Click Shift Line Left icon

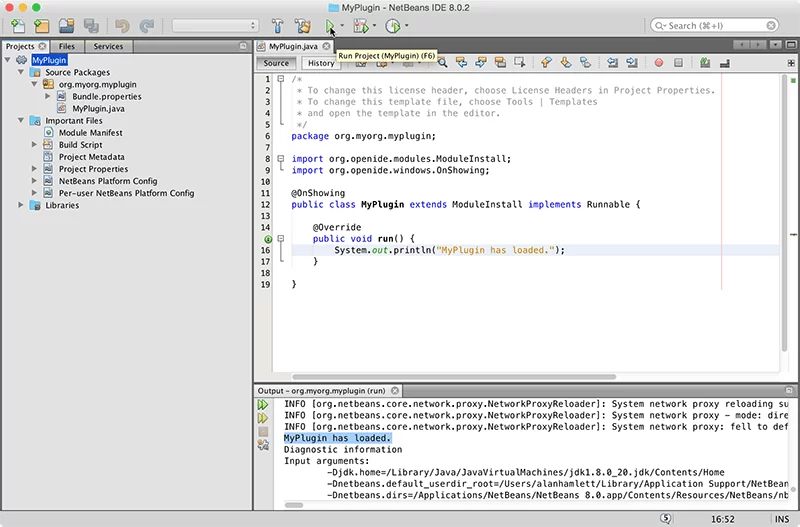tap(612, 63)
